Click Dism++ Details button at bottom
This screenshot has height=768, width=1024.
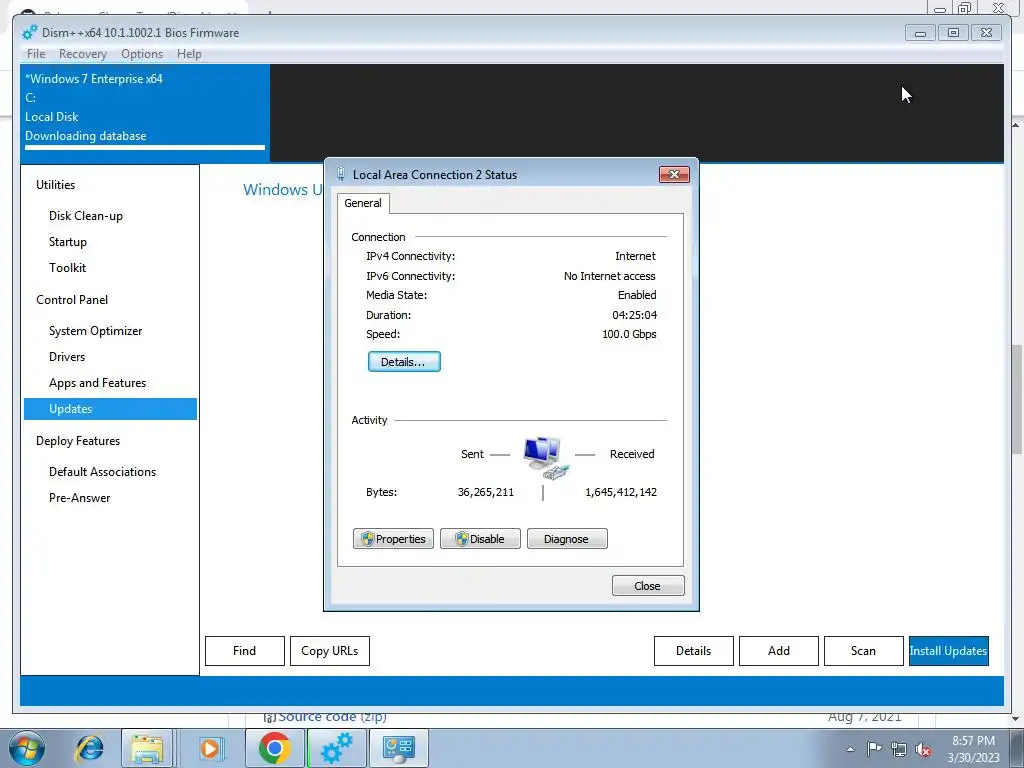click(694, 651)
